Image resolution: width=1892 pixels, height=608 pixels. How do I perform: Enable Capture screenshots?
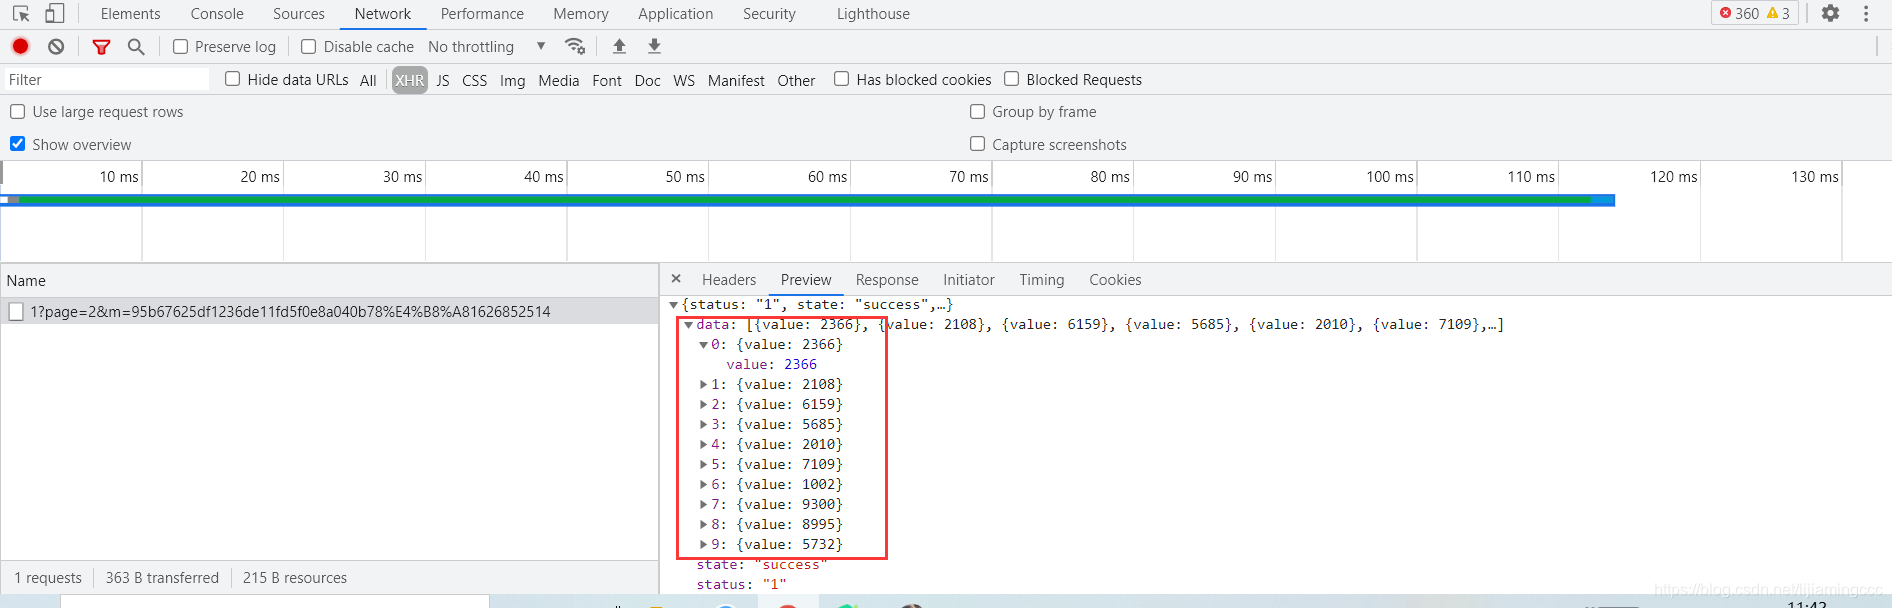point(977,144)
